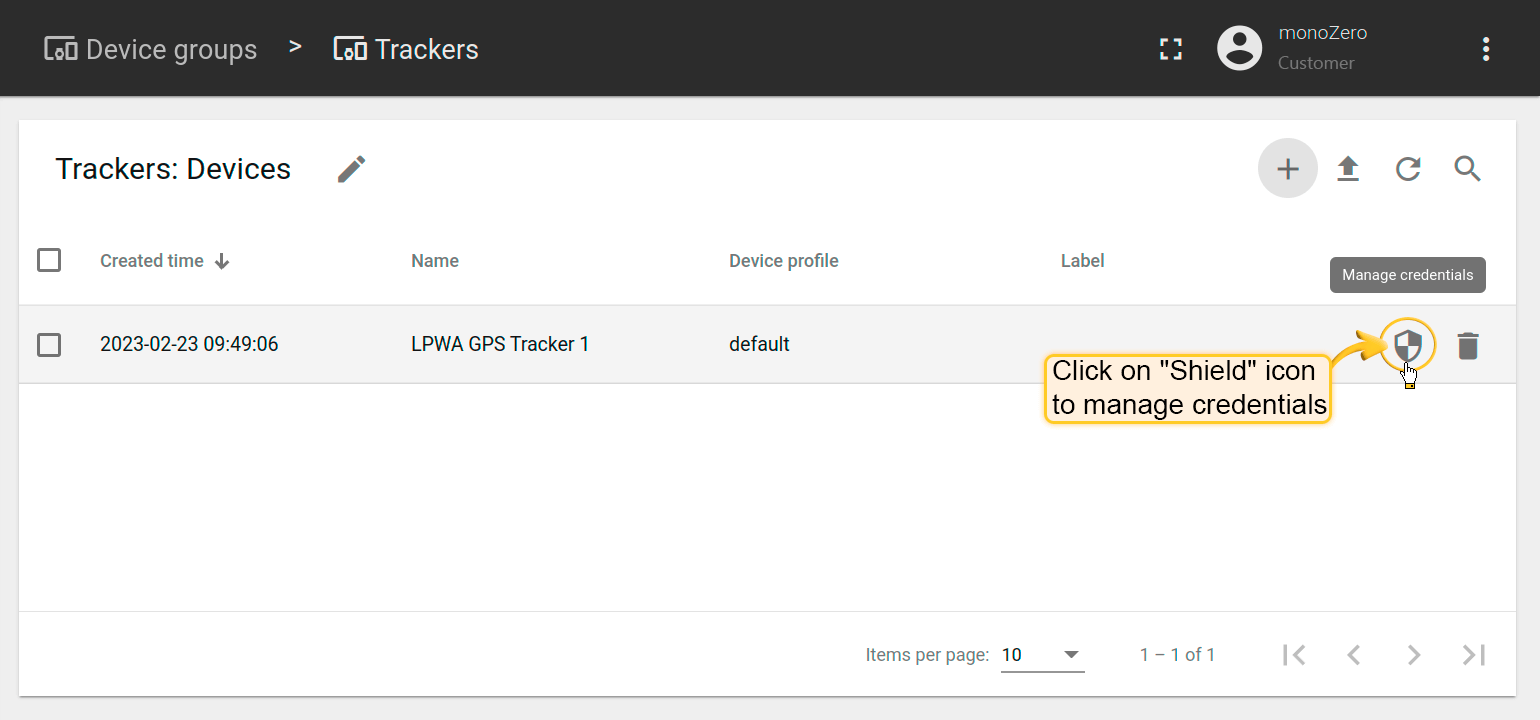
Task: Go to Device groups breadcrumb
Action: point(151,49)
